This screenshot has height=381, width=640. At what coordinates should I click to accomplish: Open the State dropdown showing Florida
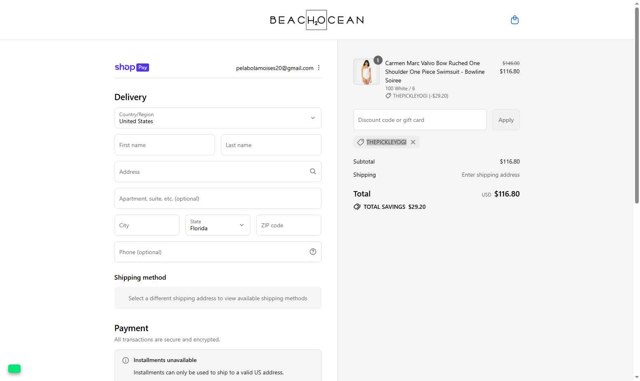point(218,225)
